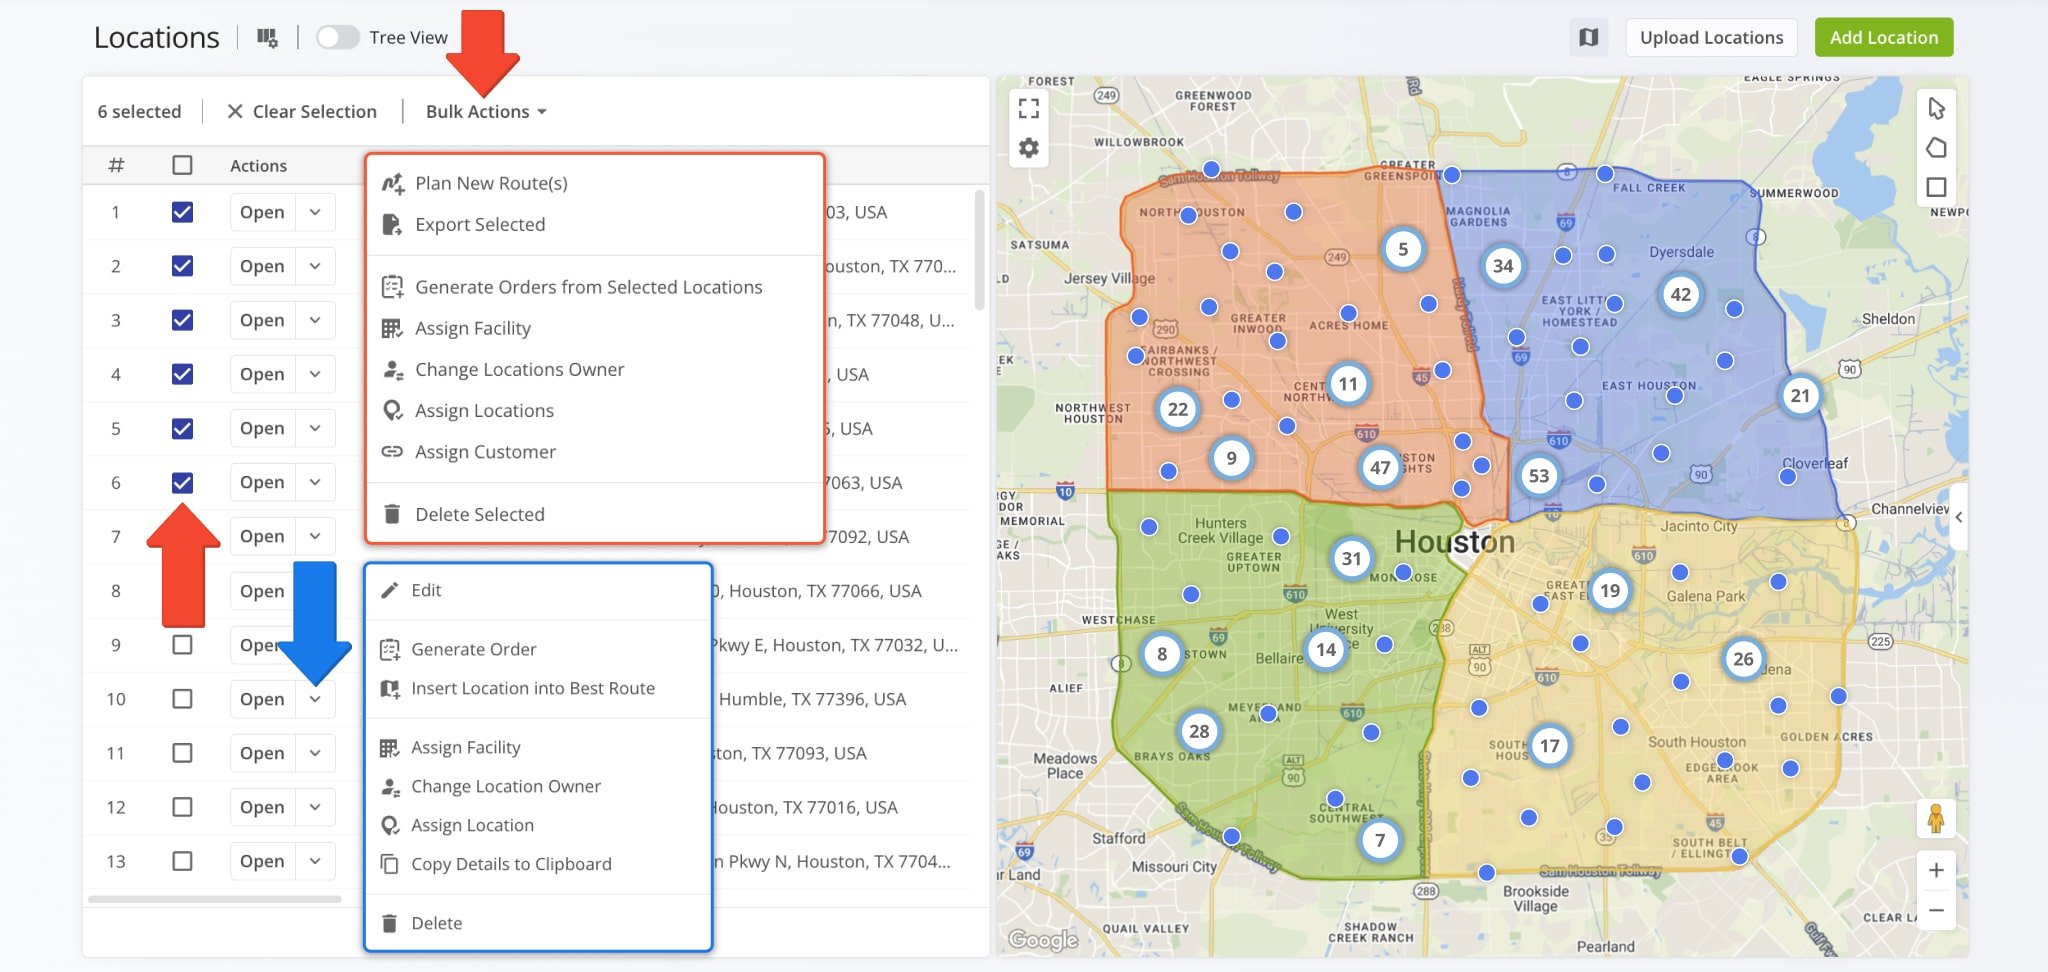Image resolution: width=2048 pixels, height=972 pixels.
Task: Open map settings gear icon
Action: click(1028, 149)
